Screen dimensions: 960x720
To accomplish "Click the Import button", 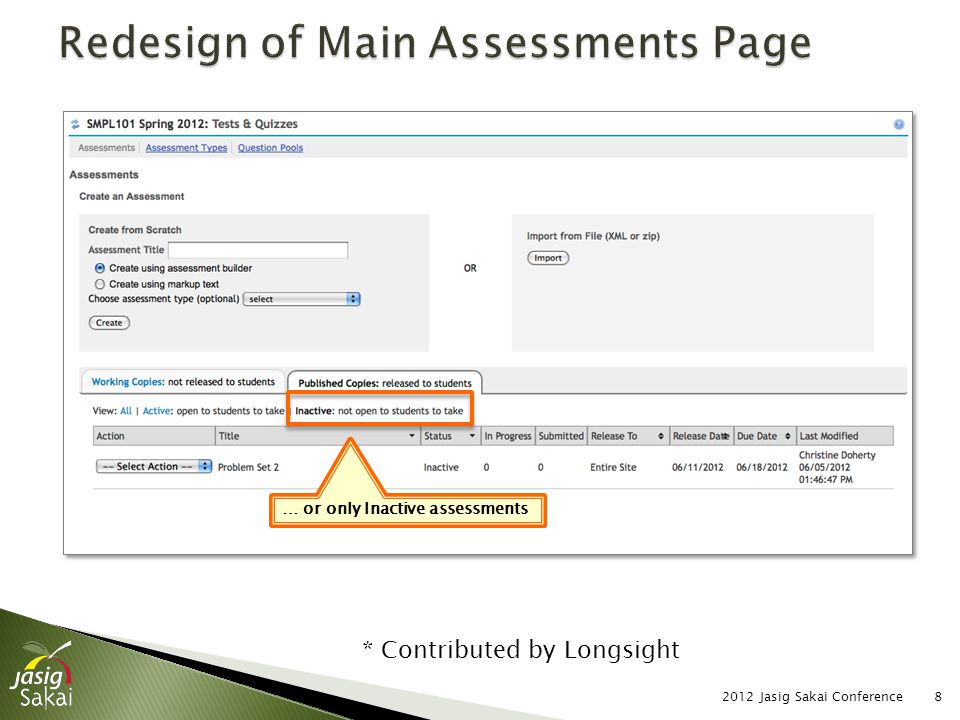I will click(x=548, y=258).
